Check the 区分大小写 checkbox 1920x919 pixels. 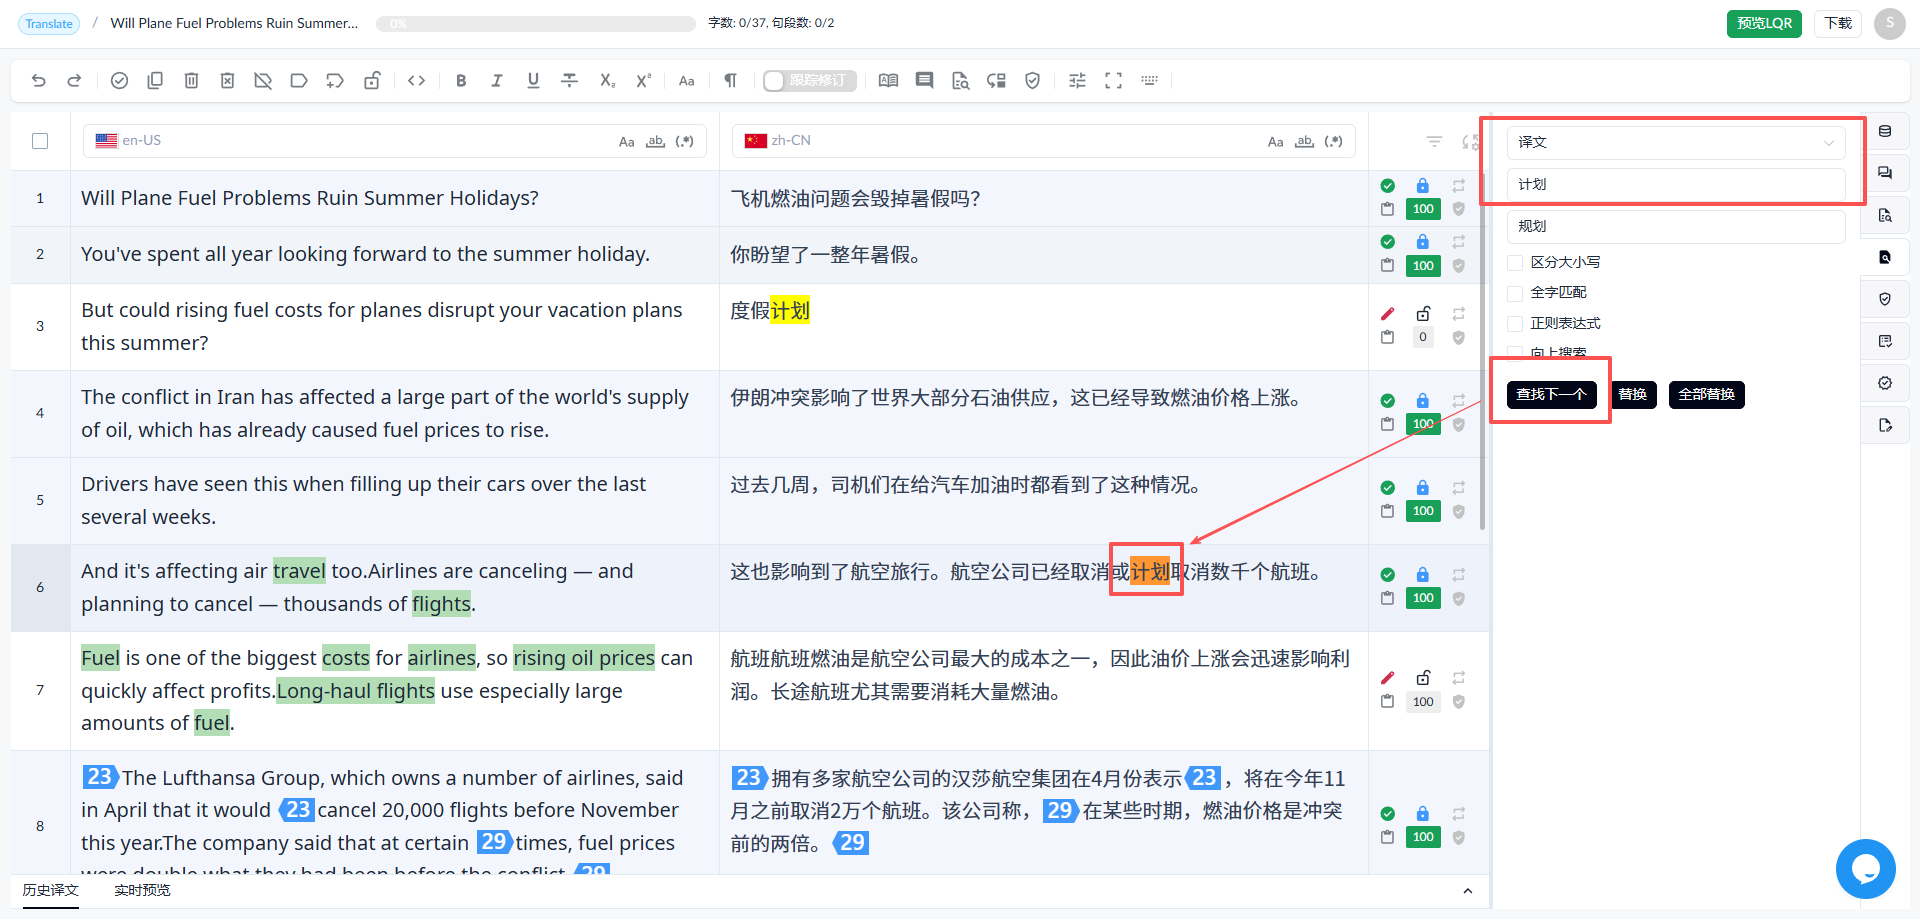click(1515, 263)
